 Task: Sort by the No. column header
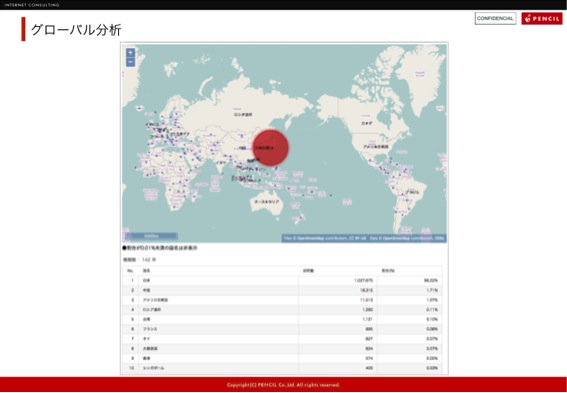point(130,270)
